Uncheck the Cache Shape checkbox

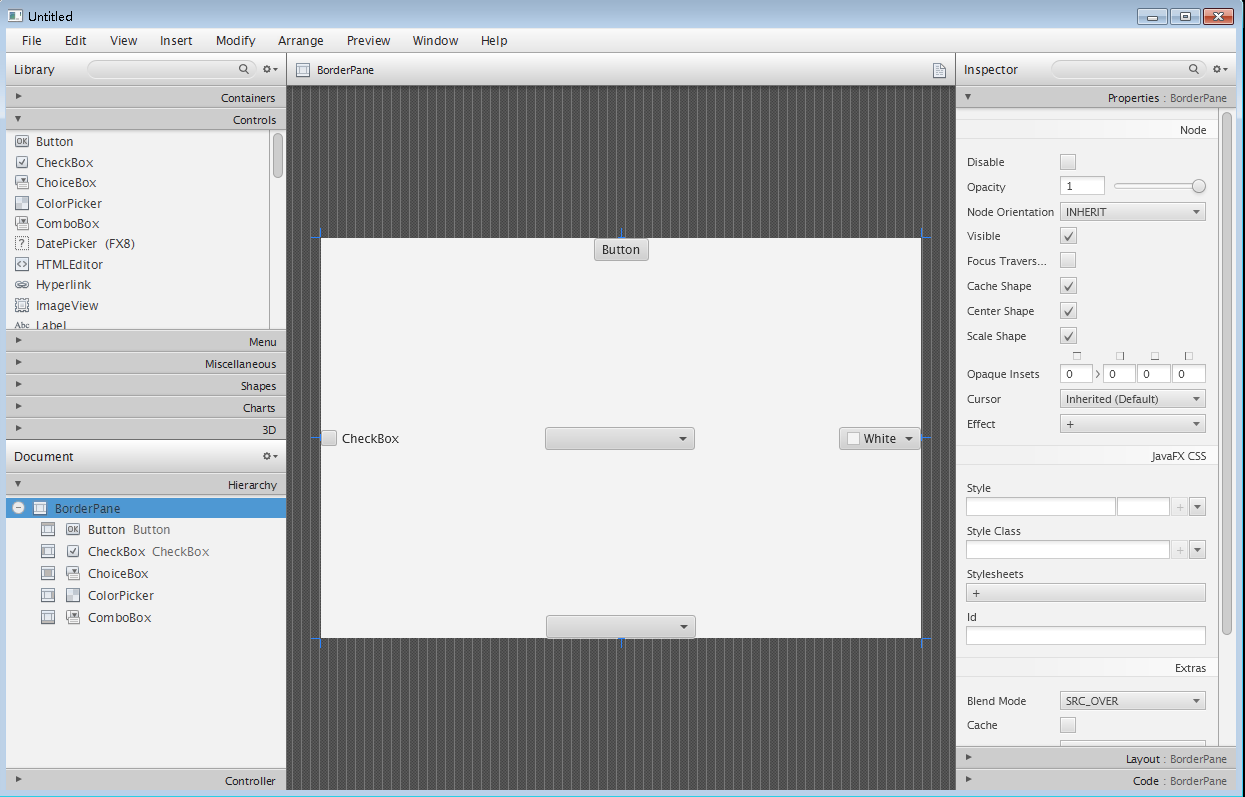1068,286
